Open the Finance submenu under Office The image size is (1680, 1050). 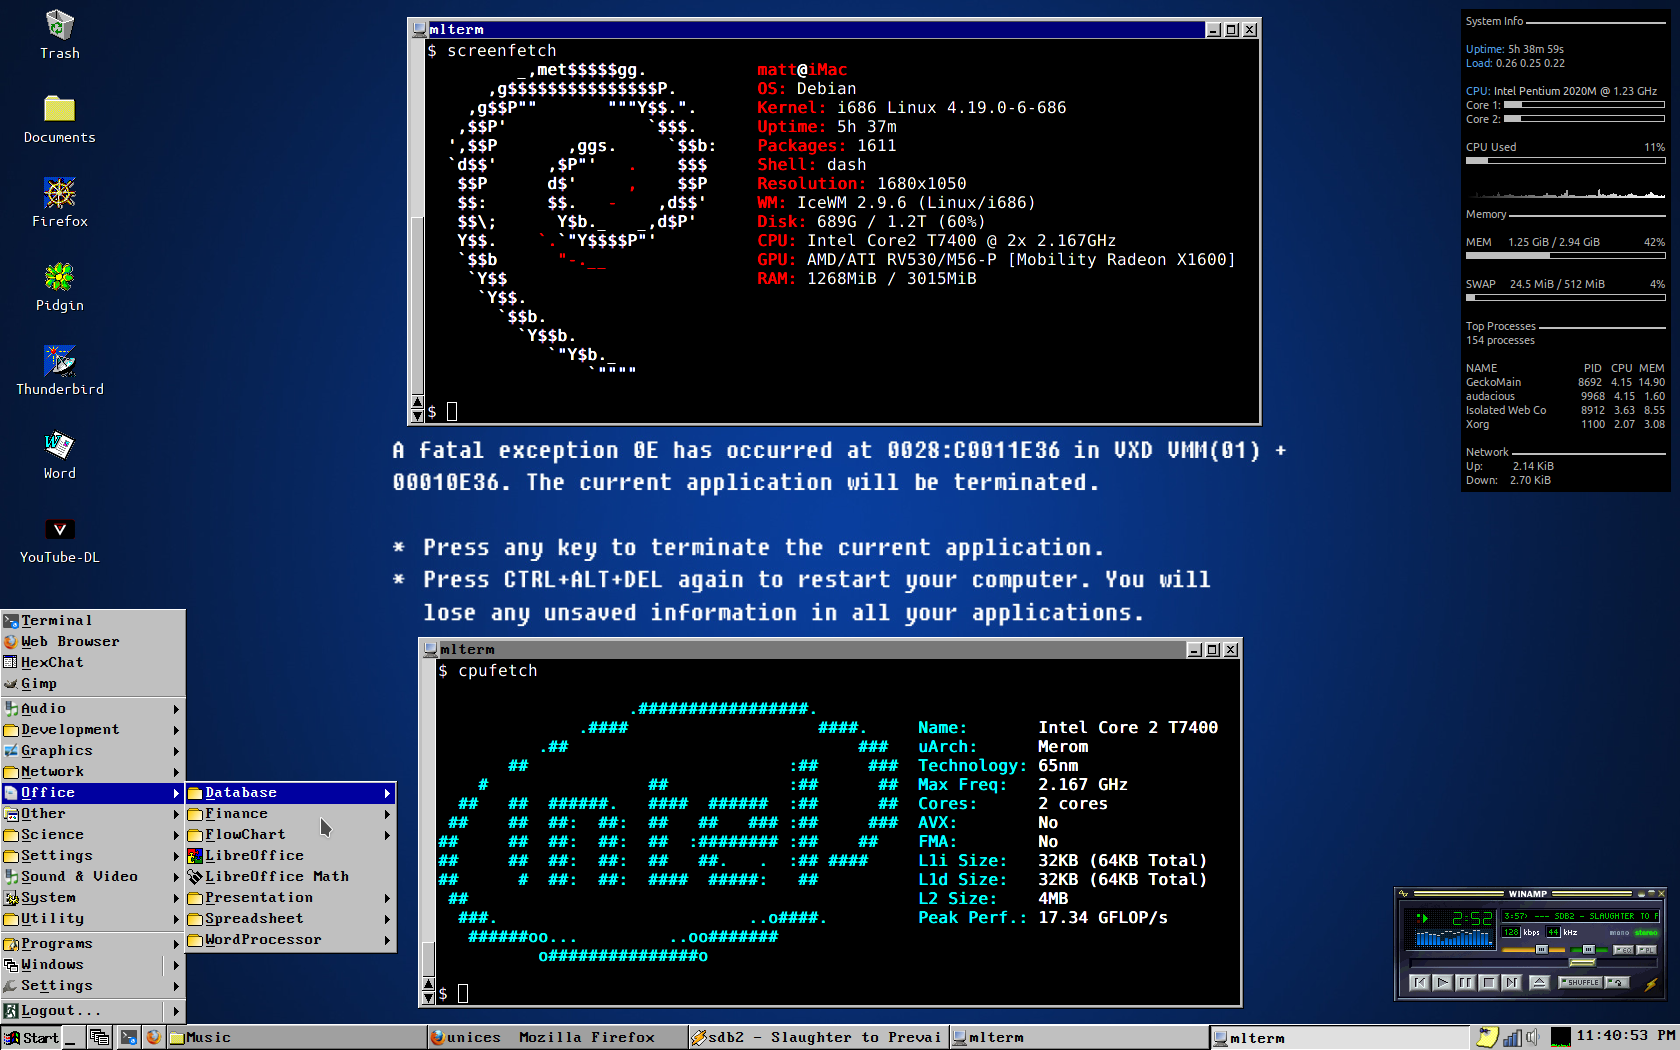[291, 814]
